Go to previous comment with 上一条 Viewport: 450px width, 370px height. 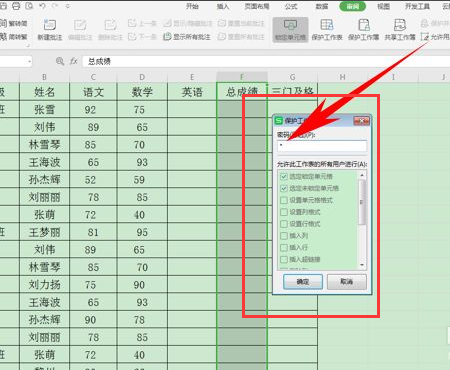[x=142, y=23]
